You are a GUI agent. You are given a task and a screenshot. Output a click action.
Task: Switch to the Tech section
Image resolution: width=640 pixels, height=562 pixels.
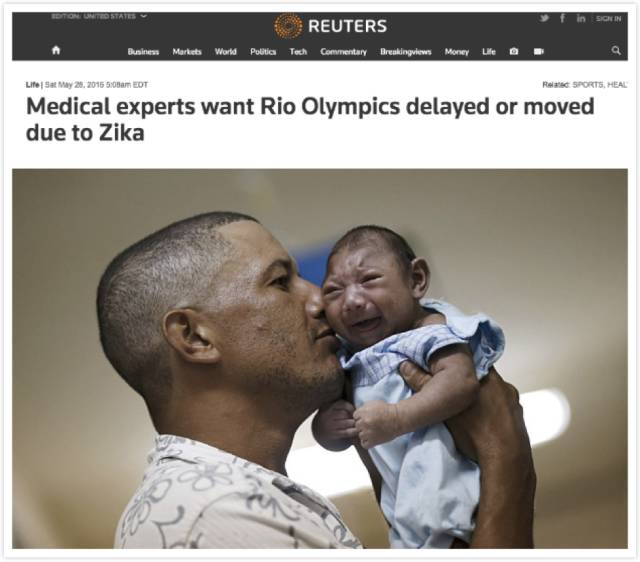pyautogui.click(x=298, y=52)
